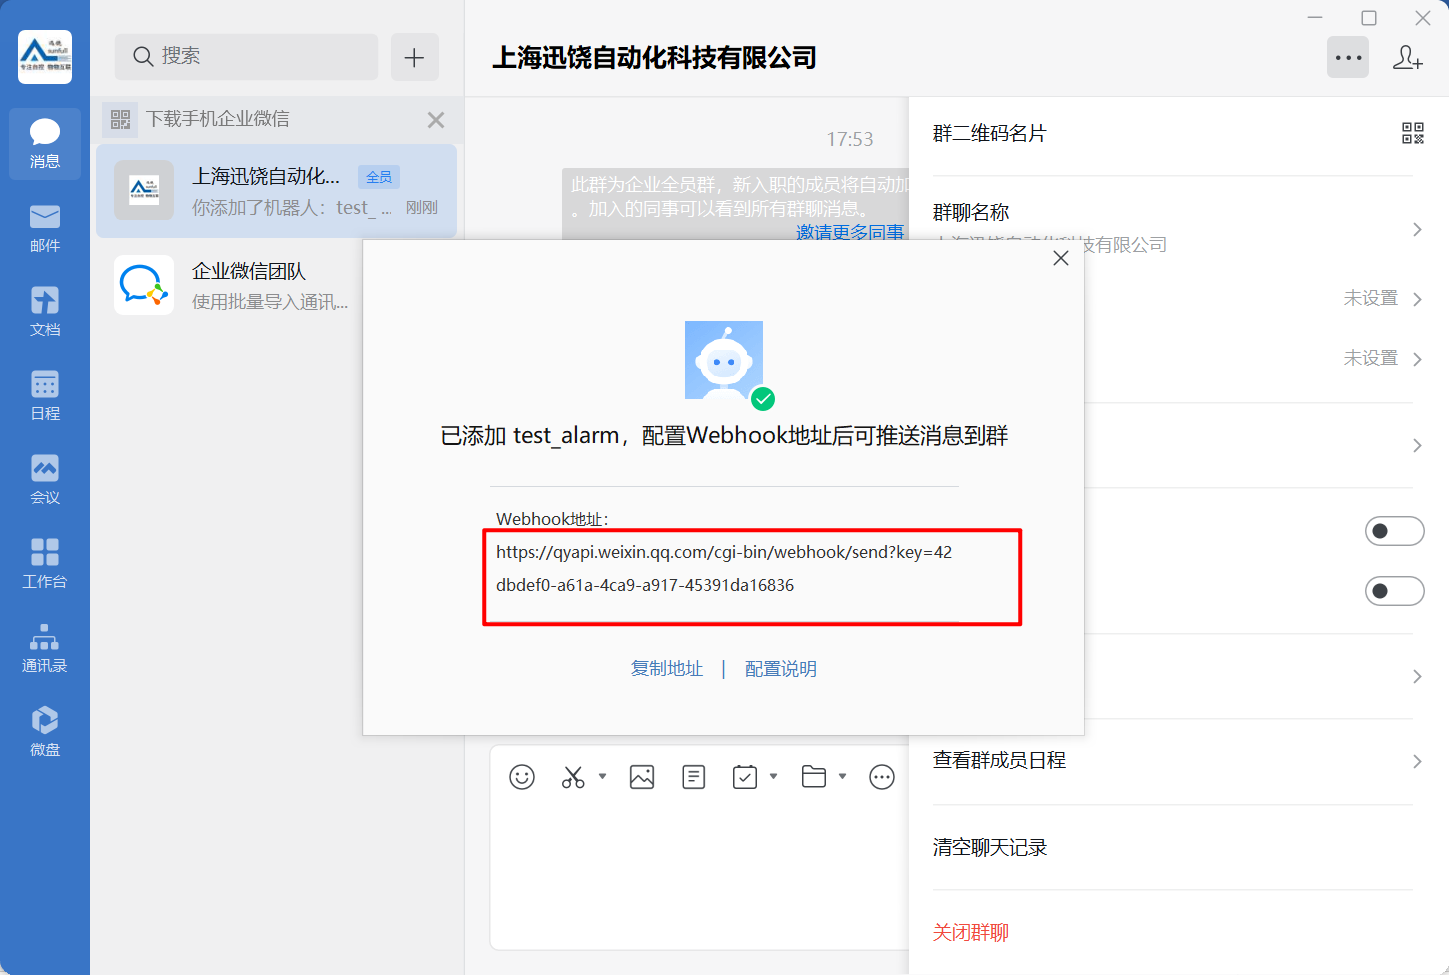Image resolution: width=1449 pixels, height=975 pixels.
Task: Click the company logo avatar in sidebar
Action: [45, 57]
